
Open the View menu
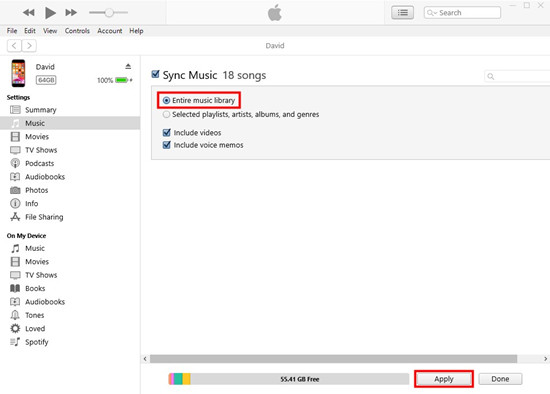50,31
